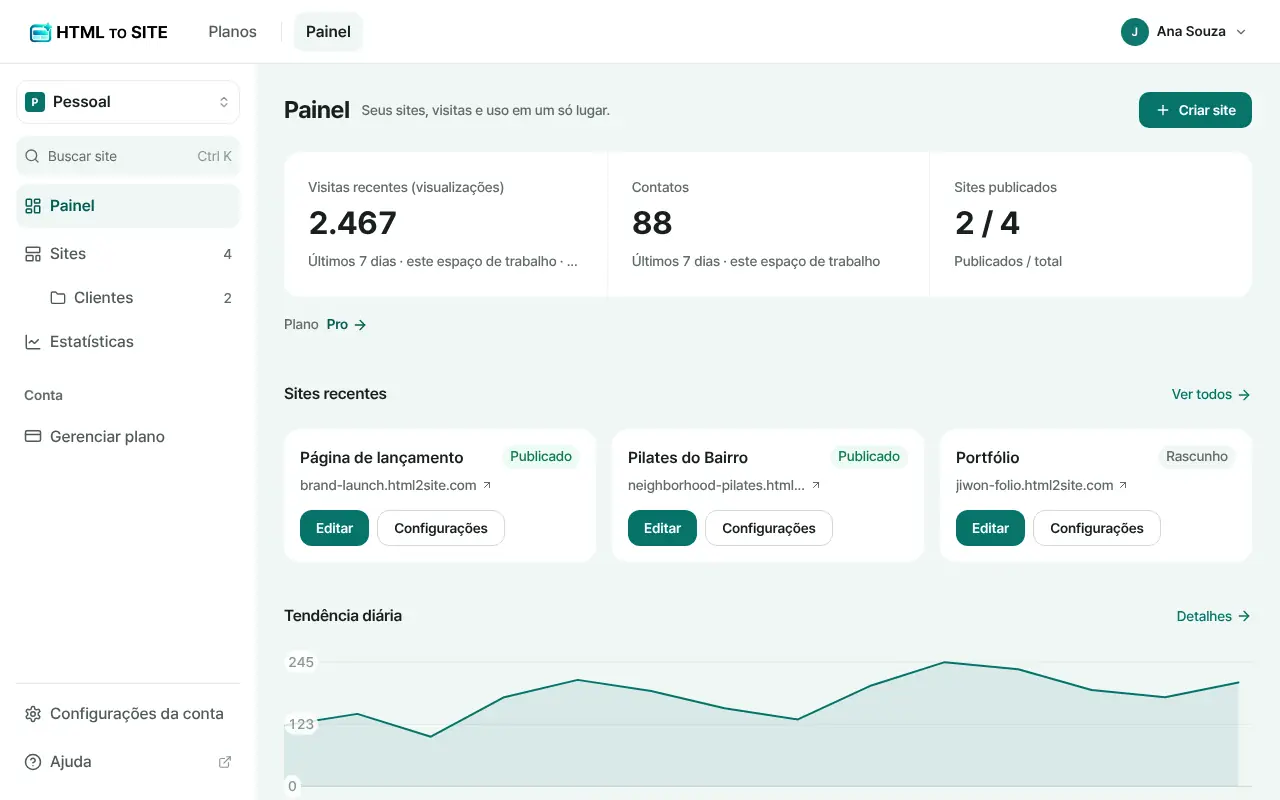1280x800 pixels.
Task: Edit the Portfólio site
Action: click(990, 528)
